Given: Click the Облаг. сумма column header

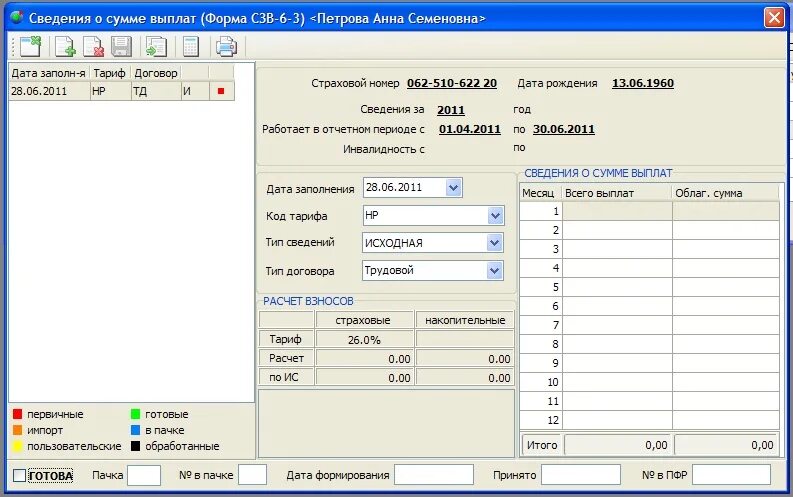Looking at the screenshot, I should coord(725,193).
